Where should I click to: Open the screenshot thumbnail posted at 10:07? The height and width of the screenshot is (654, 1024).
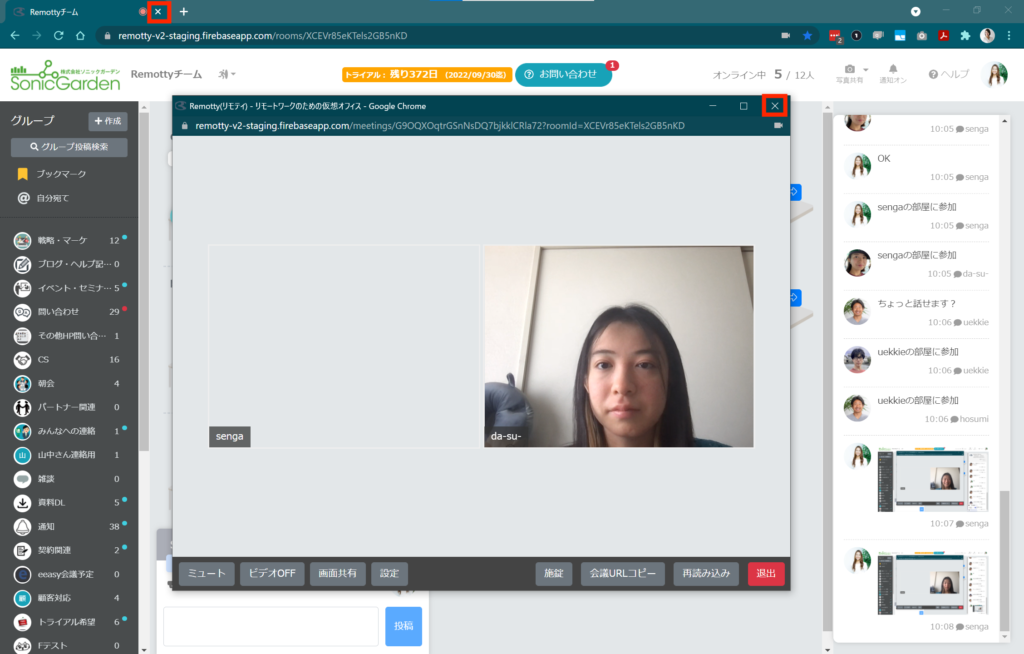pyautogui.click(x=932, y=480)
